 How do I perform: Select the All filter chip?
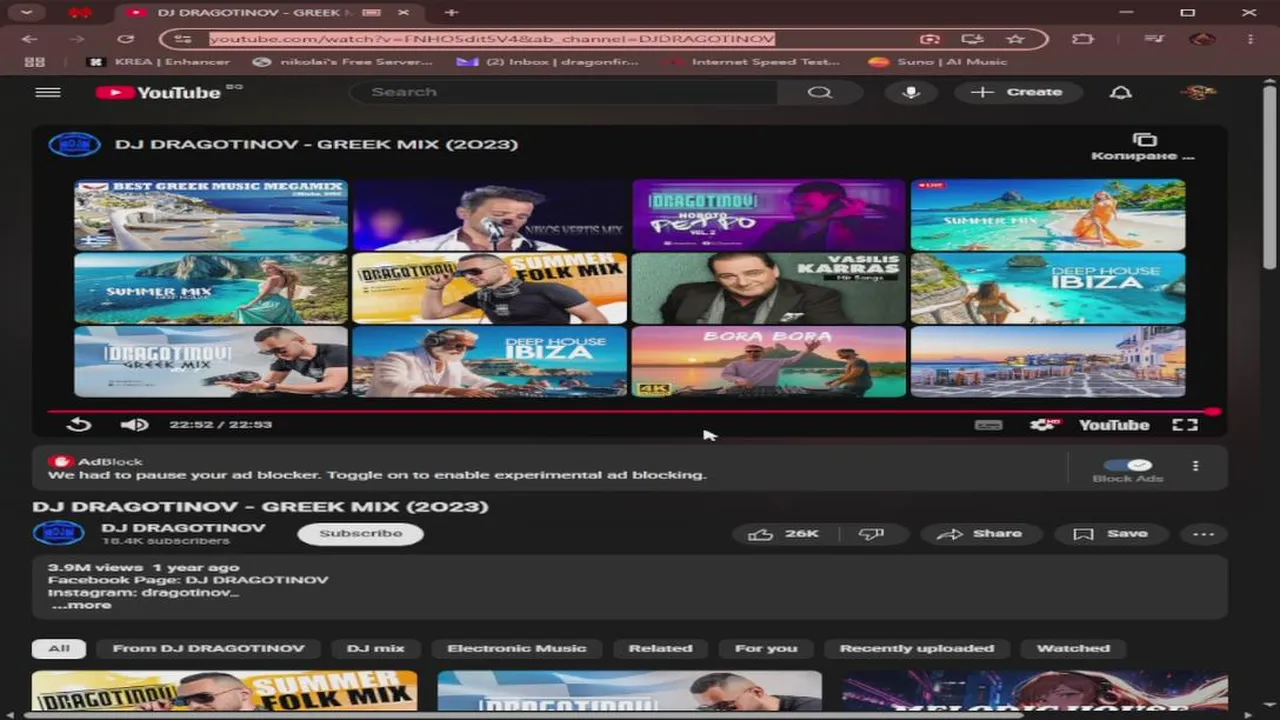tap(59, 649)
